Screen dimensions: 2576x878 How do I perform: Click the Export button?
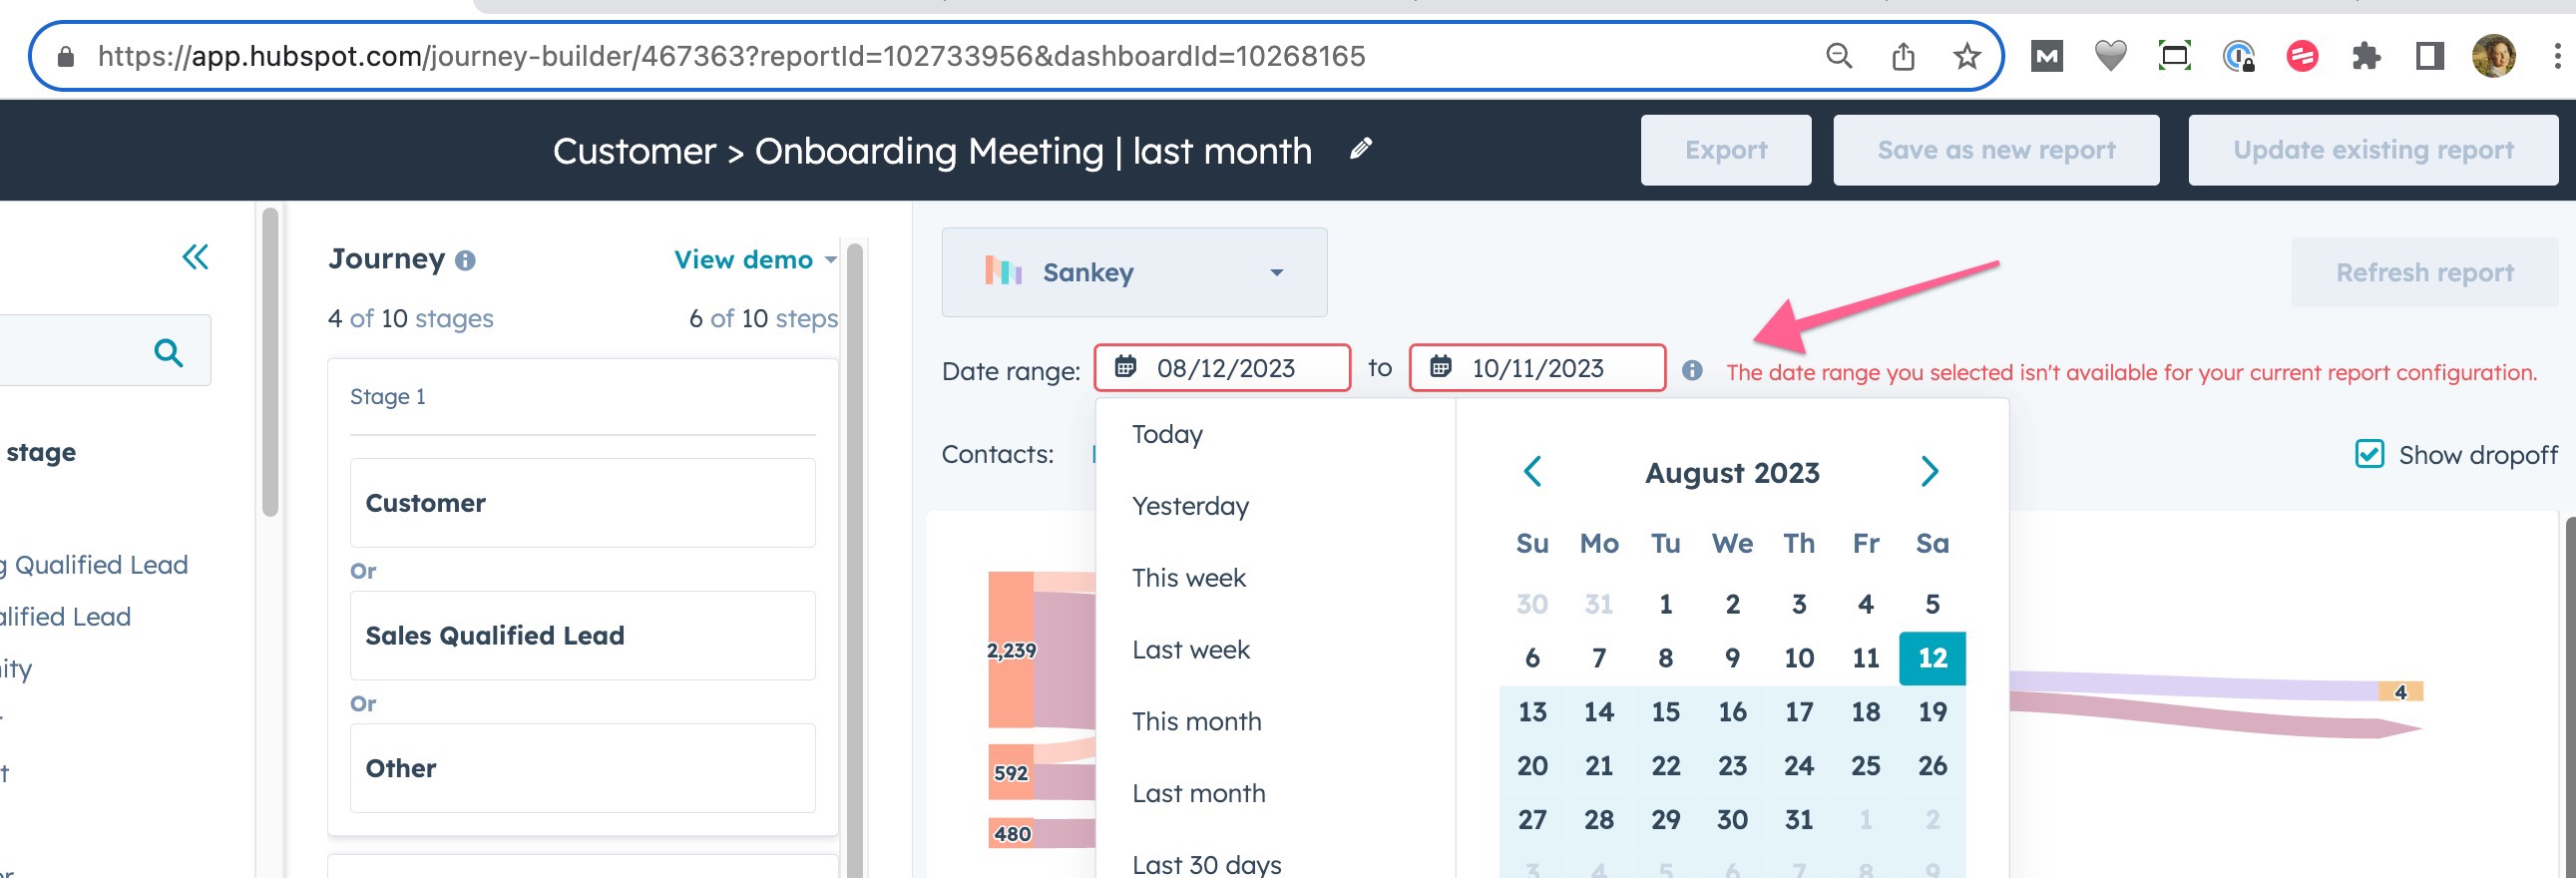(1725, 150)
